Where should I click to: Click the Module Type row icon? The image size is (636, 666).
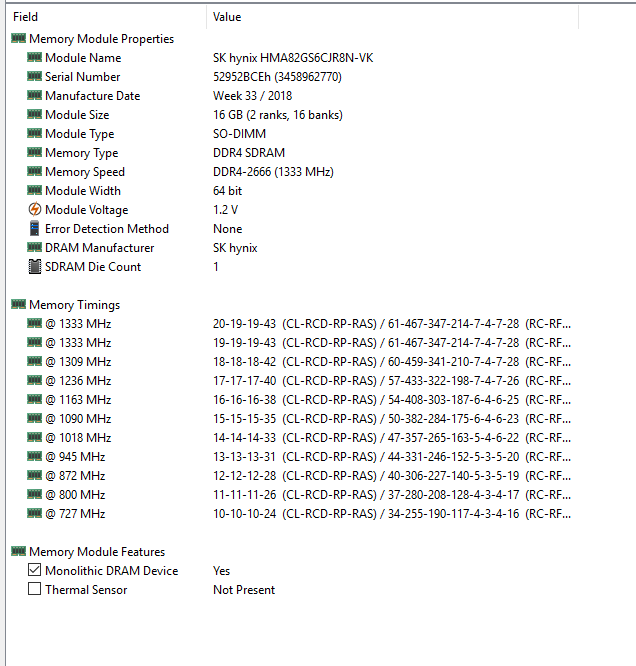pyautogui.click(x=34, y=133)
